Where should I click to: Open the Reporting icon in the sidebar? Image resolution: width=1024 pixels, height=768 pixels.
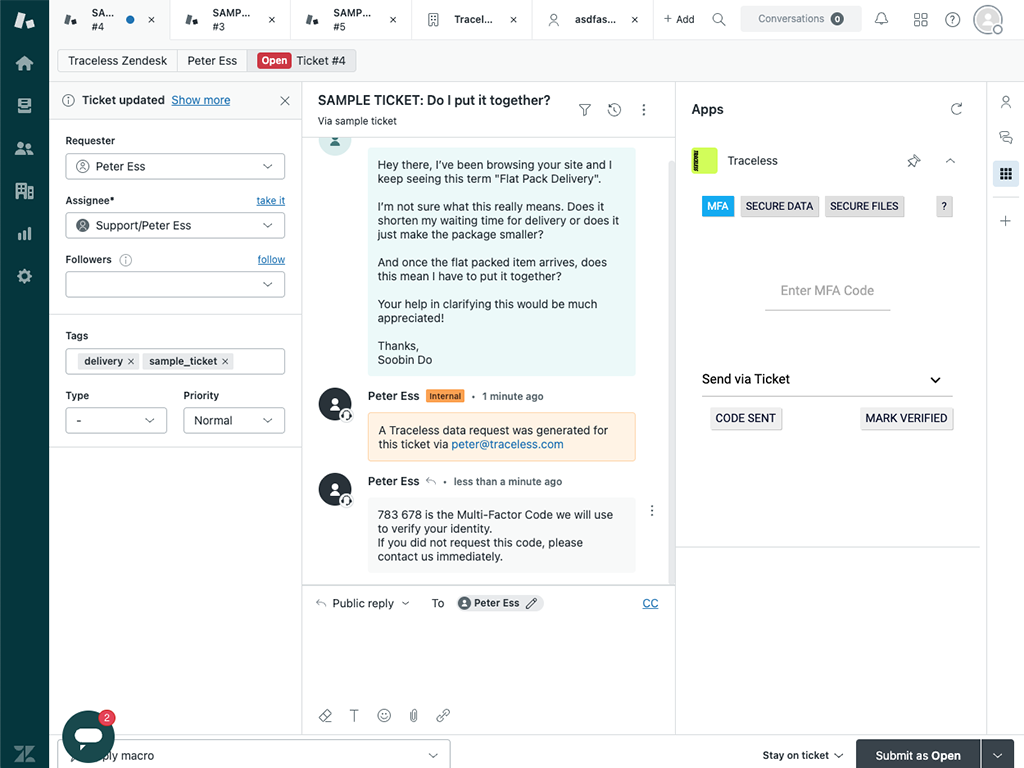(x=24, y=233)
